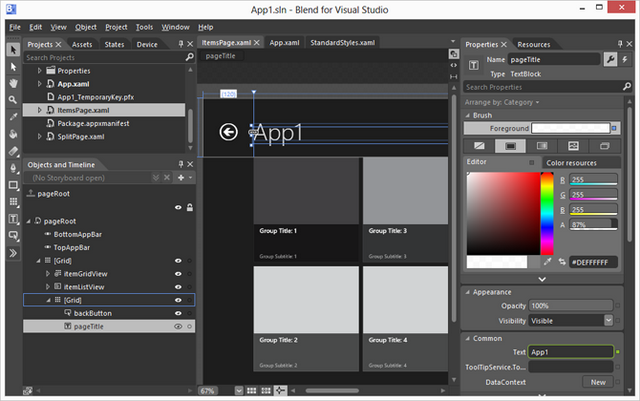Click the Text field containing App1
640x401 pixels.
(x=570, y=352)
